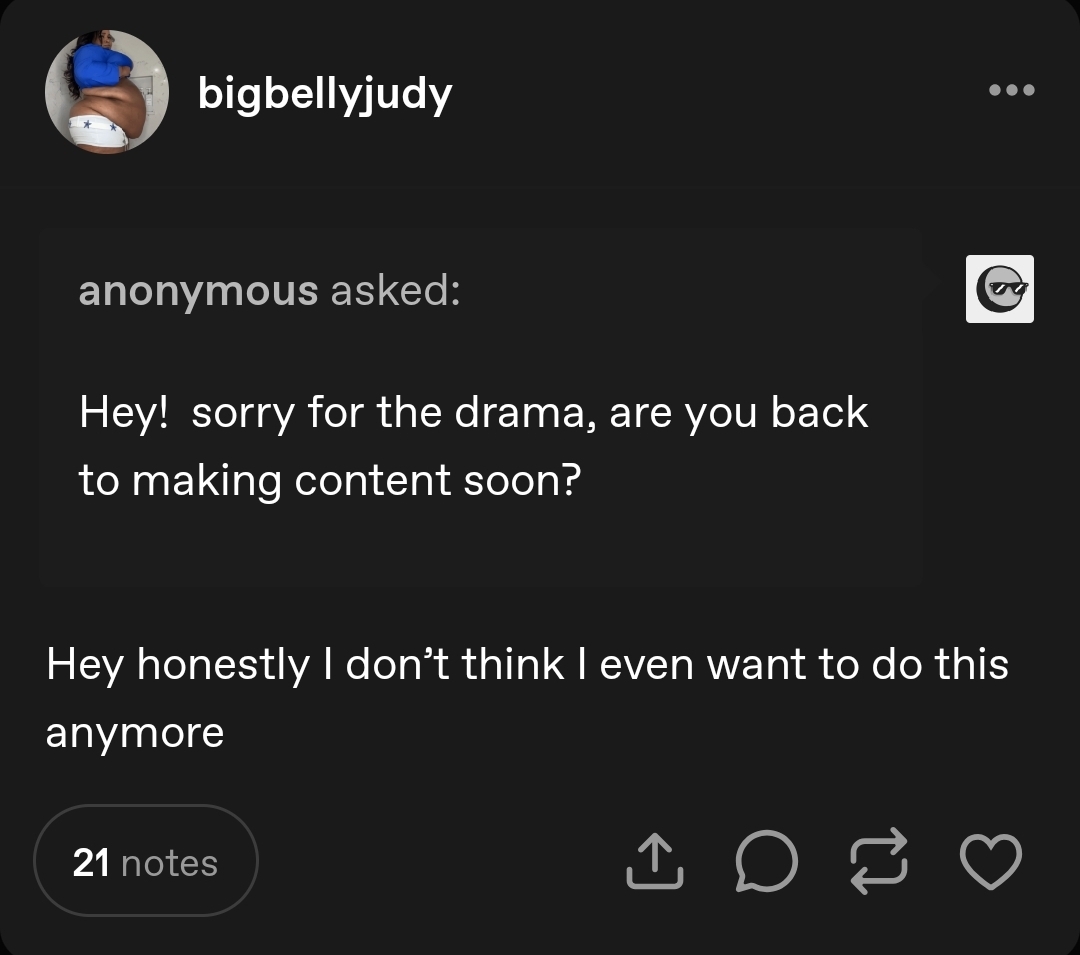Click the word "content" in the ask
This screenshot has width=1080, height=955.
click(x=373, y=481)
